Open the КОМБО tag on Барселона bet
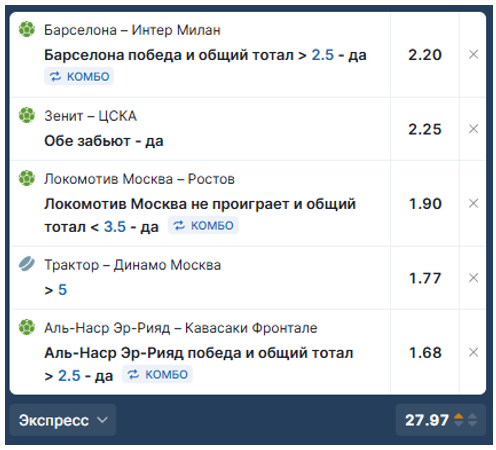 point(79,76)
